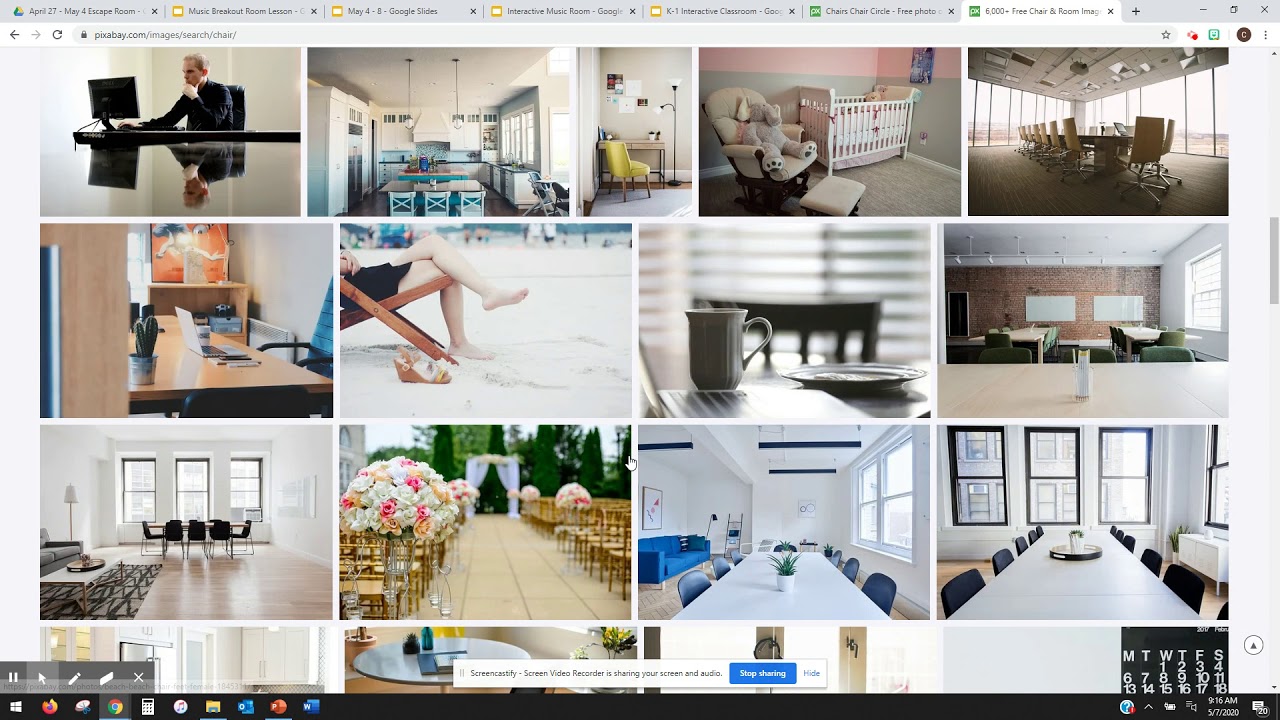
Task: Go forward in browser history
Action: pyautogui.click(x=35, y=34)
